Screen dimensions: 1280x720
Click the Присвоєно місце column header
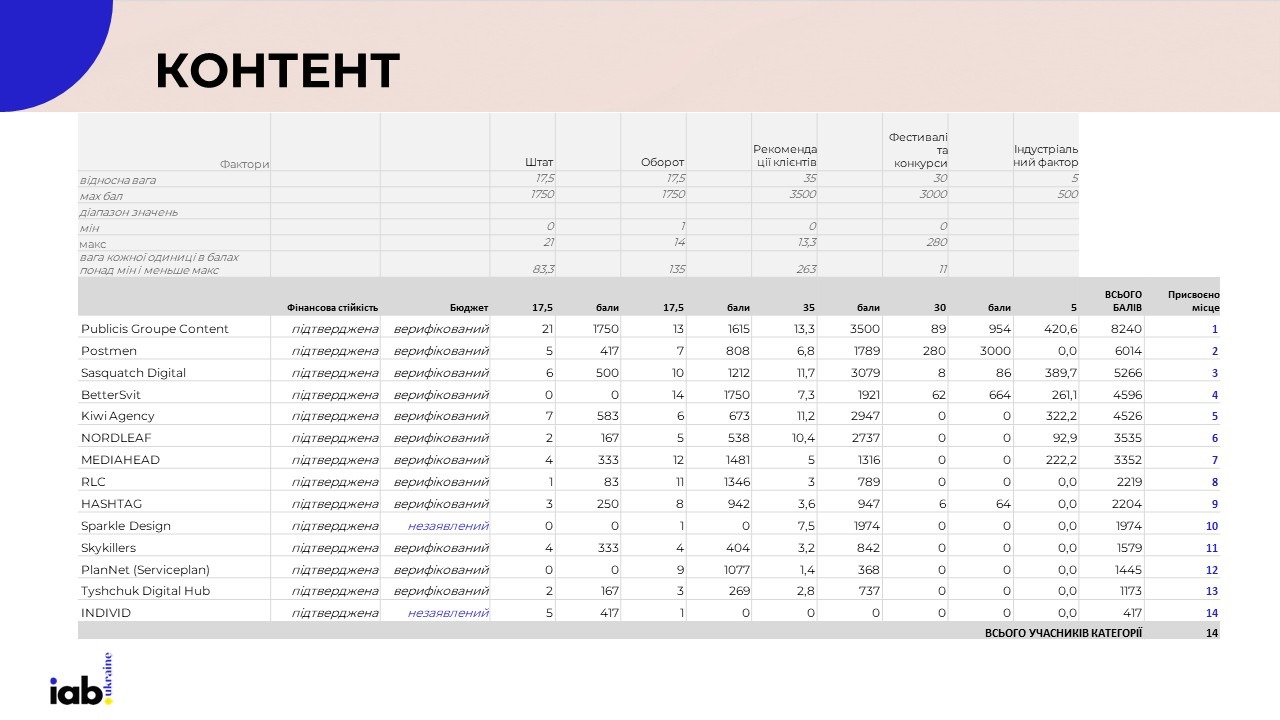coord(1193,301)
